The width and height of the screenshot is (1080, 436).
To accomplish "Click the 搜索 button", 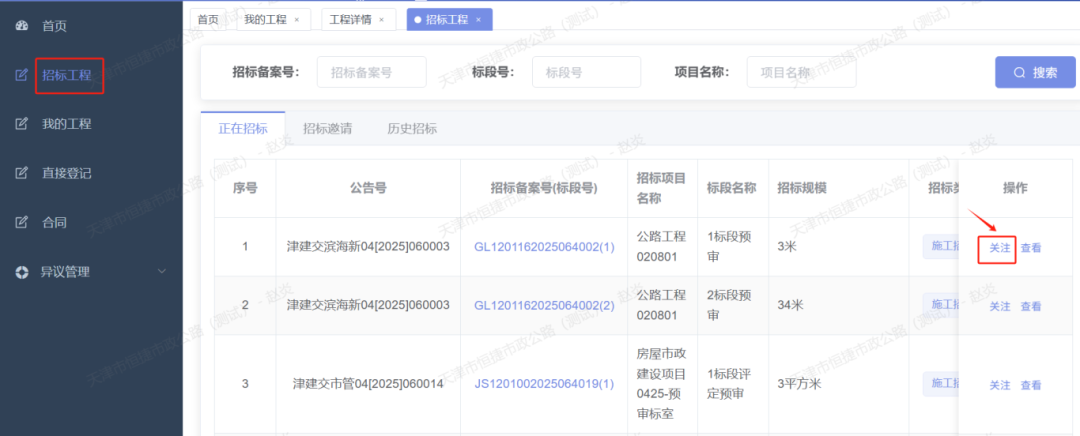I will click(1035, 72).
